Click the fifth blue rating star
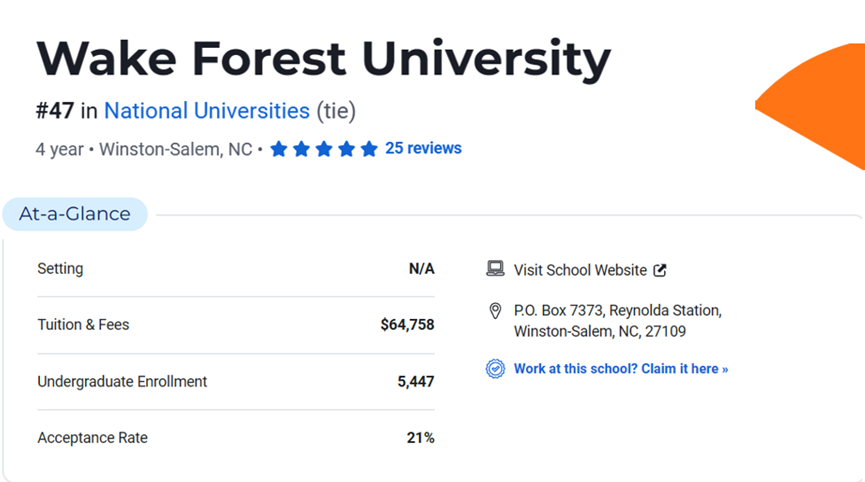The image size is (865, 482). [369, 149]
